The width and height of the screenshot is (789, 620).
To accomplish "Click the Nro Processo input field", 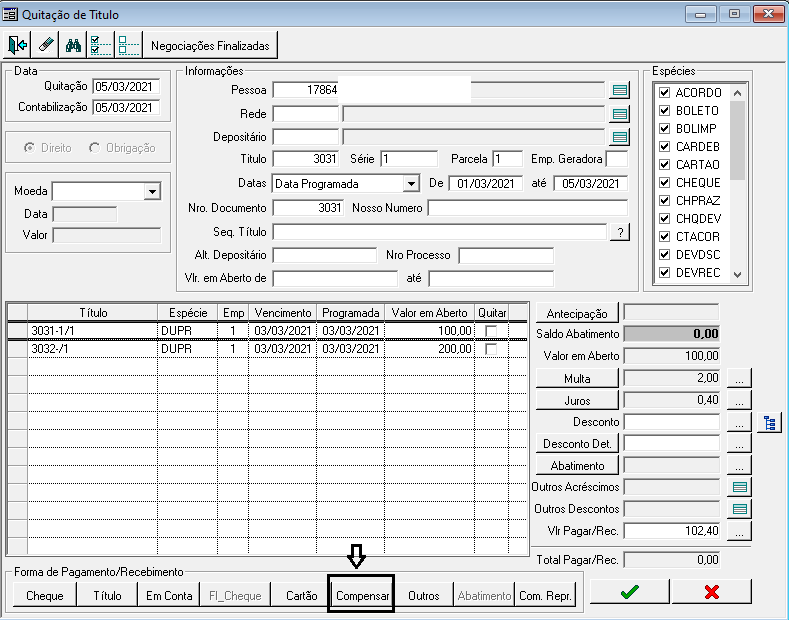I will [506, 255].
